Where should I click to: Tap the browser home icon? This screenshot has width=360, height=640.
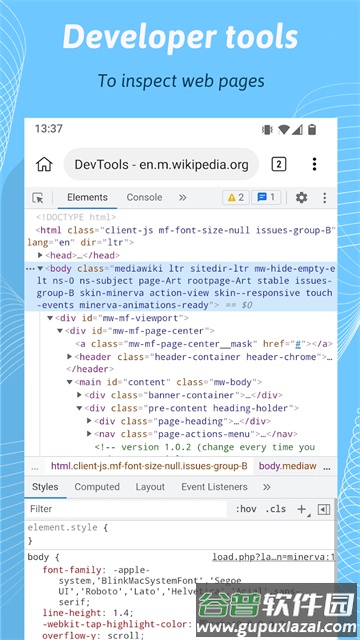44,164
